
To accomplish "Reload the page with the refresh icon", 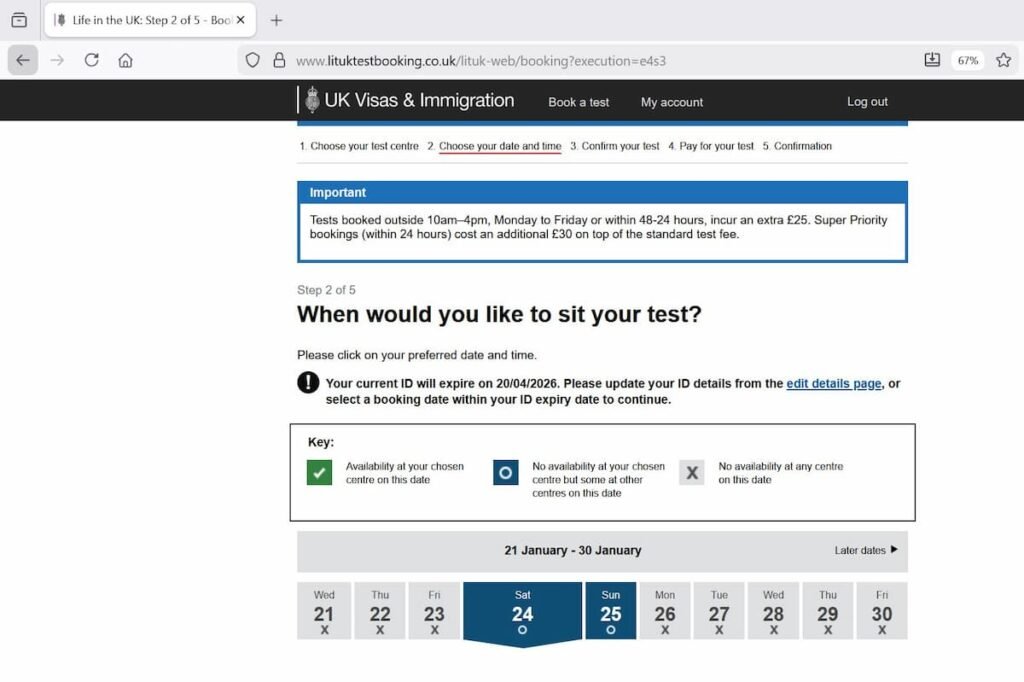I will click(x=91, y=60).
